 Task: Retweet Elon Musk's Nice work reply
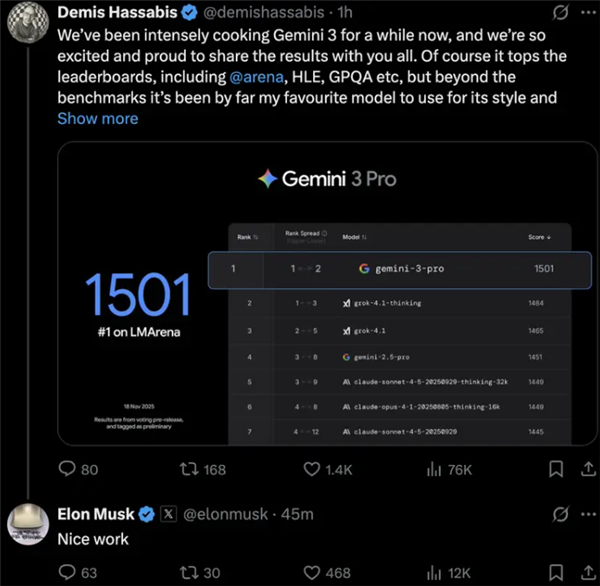(189, 572)
